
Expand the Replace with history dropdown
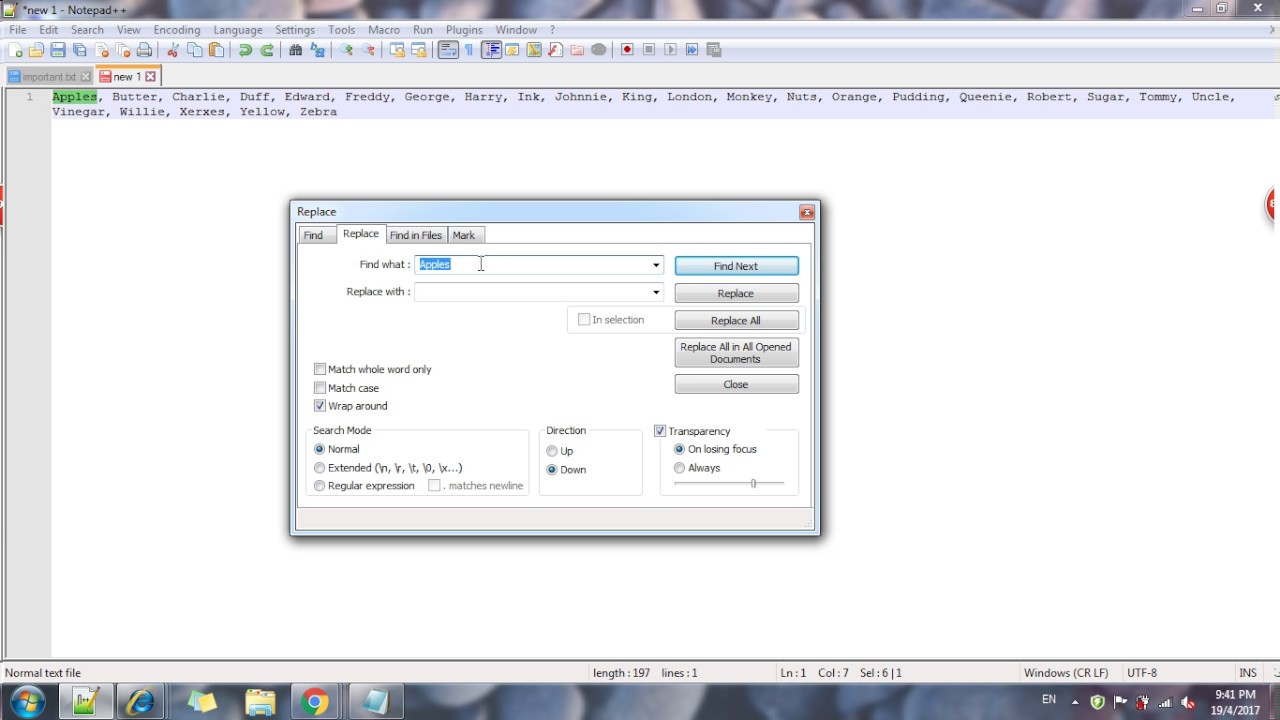[x=656, y=292]
